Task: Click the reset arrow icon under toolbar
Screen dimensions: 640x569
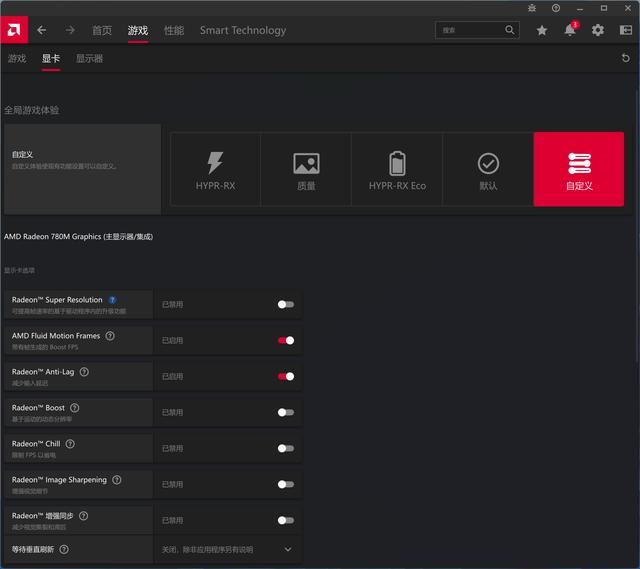Action: (x=626, y=59)
